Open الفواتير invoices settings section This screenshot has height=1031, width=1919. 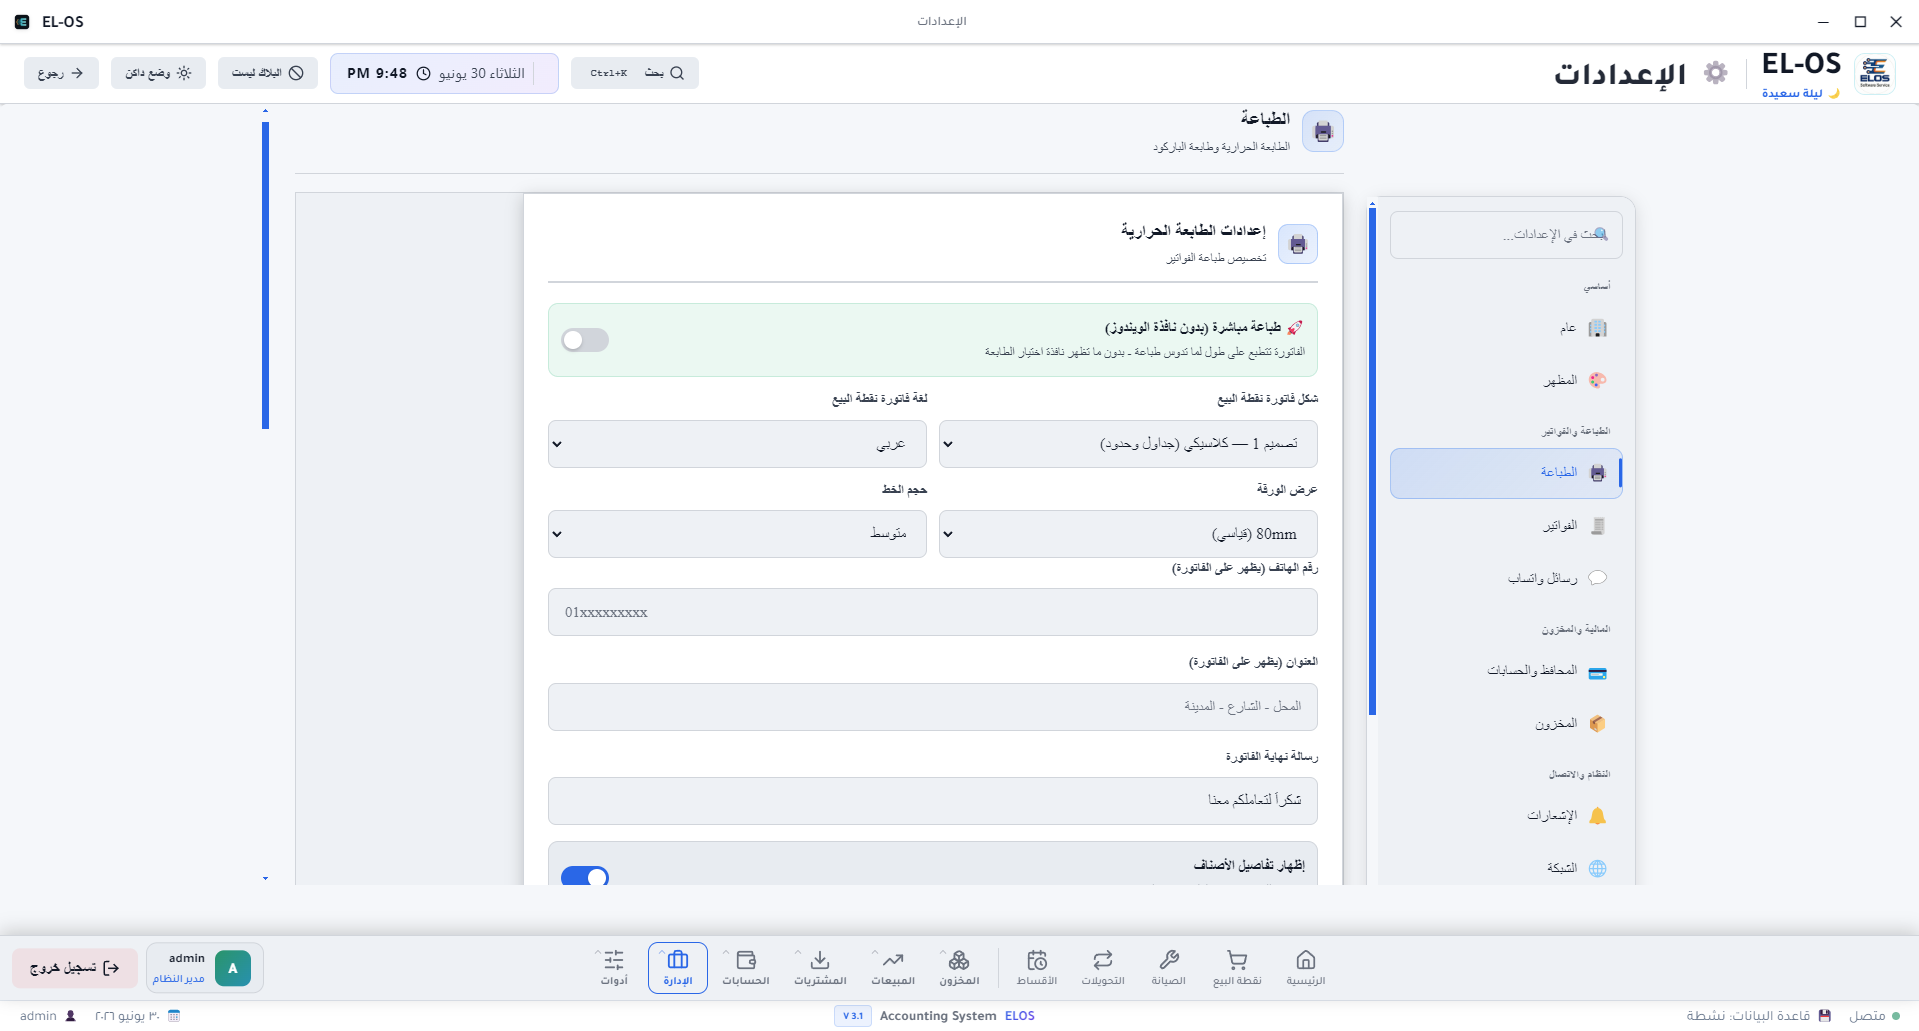(1506, 526)
